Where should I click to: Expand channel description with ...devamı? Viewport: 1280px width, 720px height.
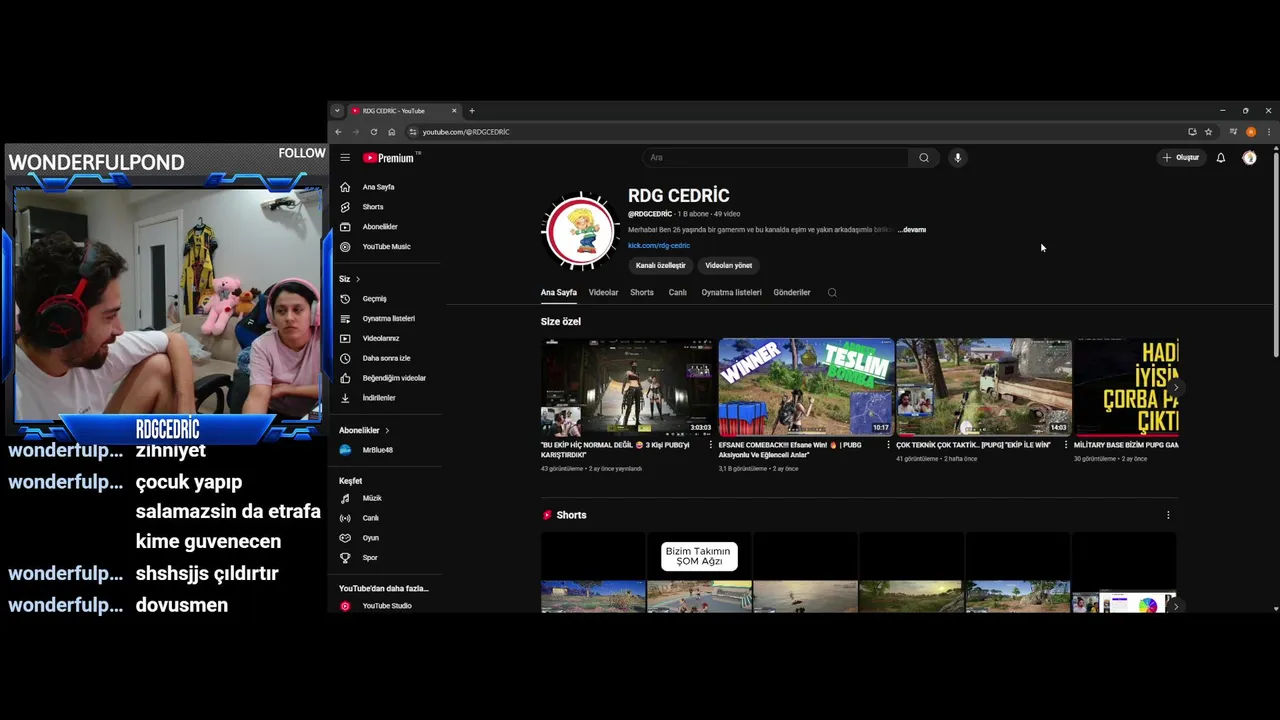click(912, 230)
